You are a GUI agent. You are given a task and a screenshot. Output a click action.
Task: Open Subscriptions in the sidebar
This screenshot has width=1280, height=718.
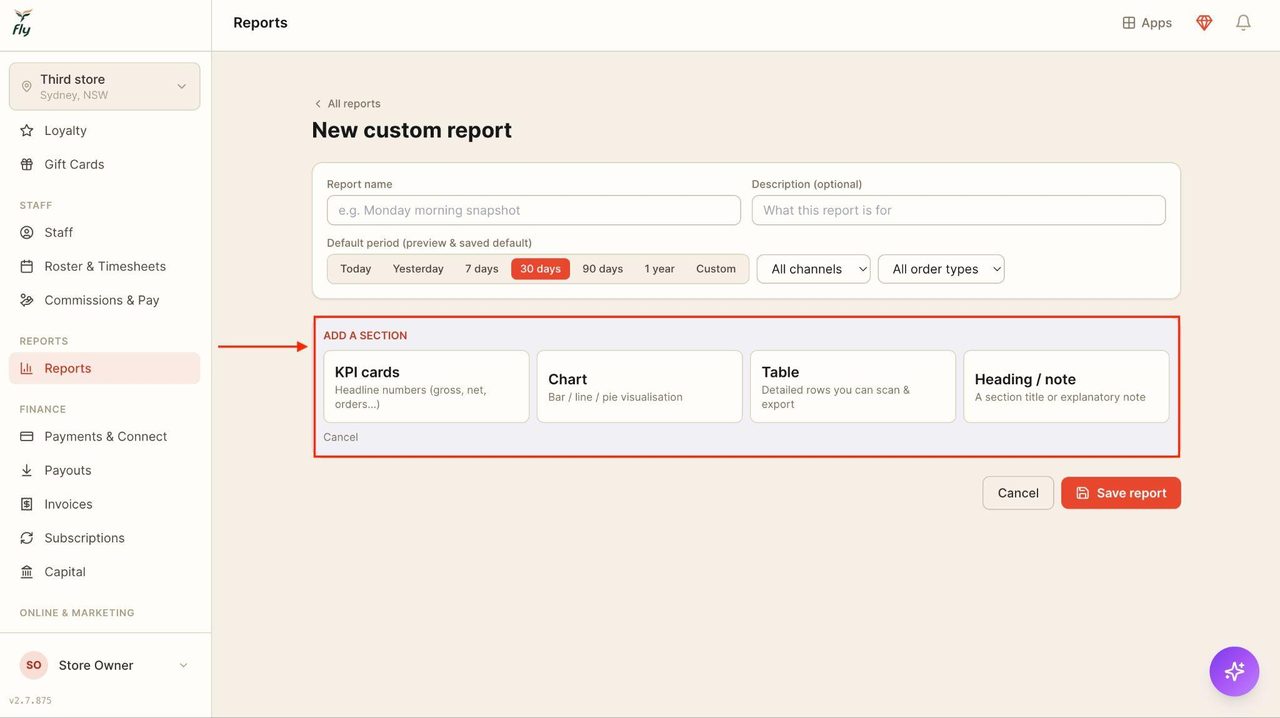[x=105, y=538]
